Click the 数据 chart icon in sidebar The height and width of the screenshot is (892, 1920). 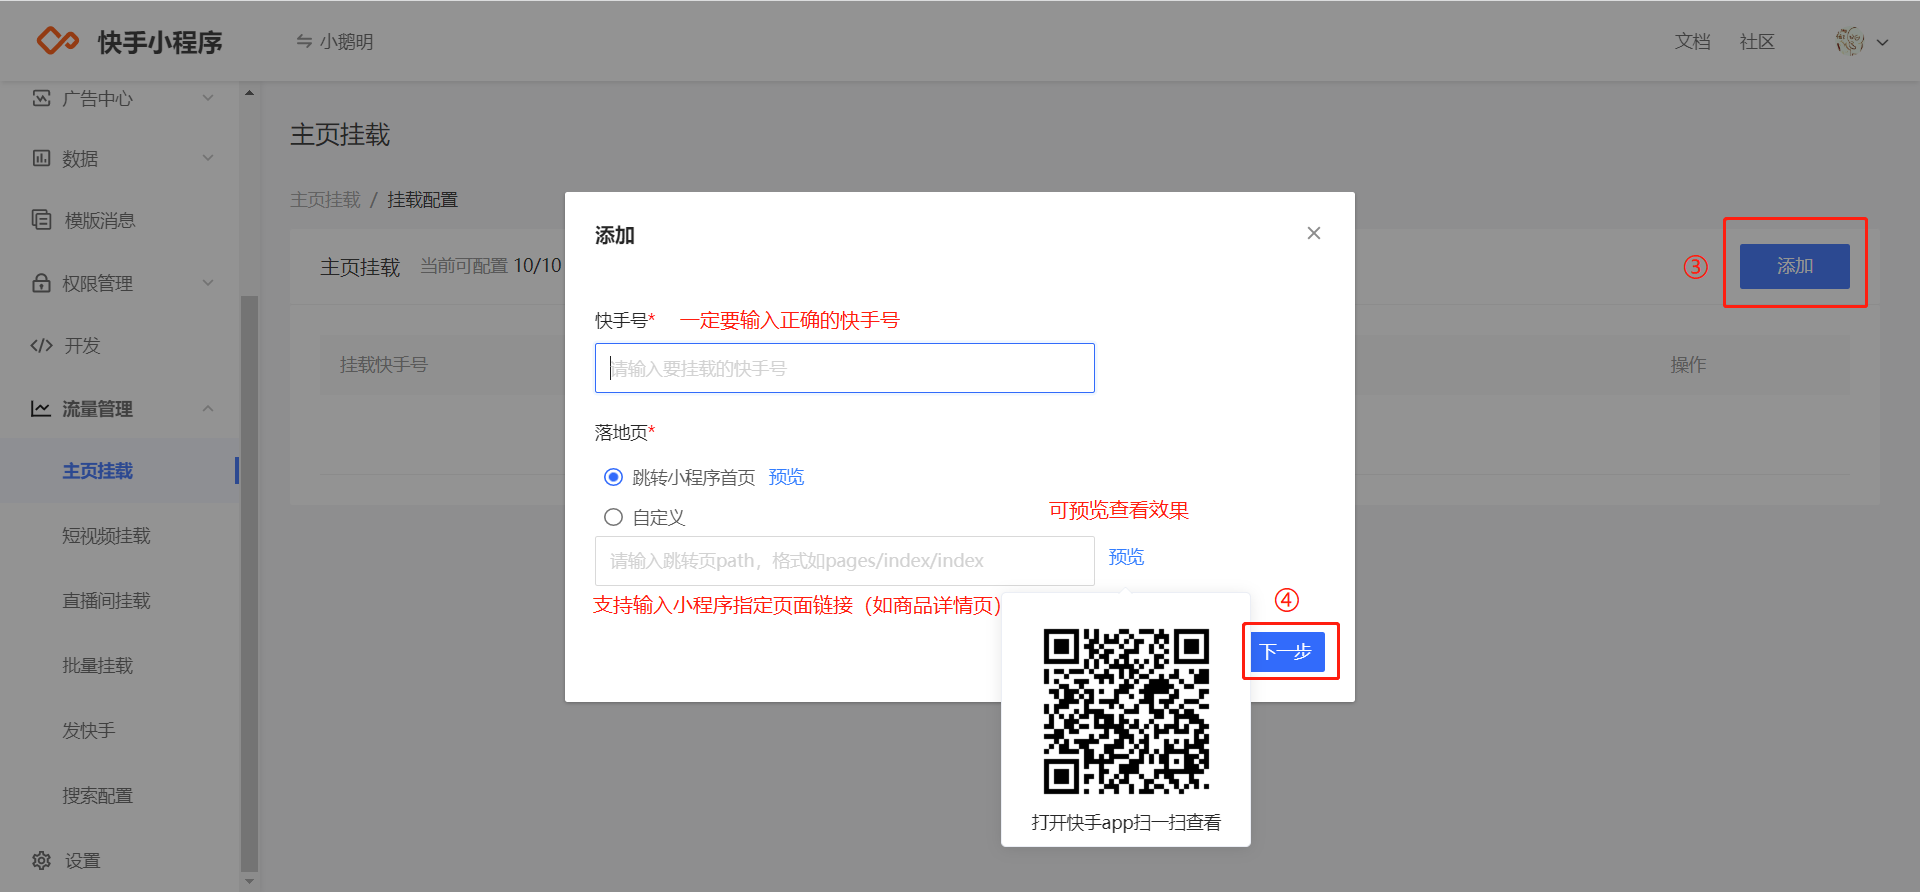coord(41,158)
